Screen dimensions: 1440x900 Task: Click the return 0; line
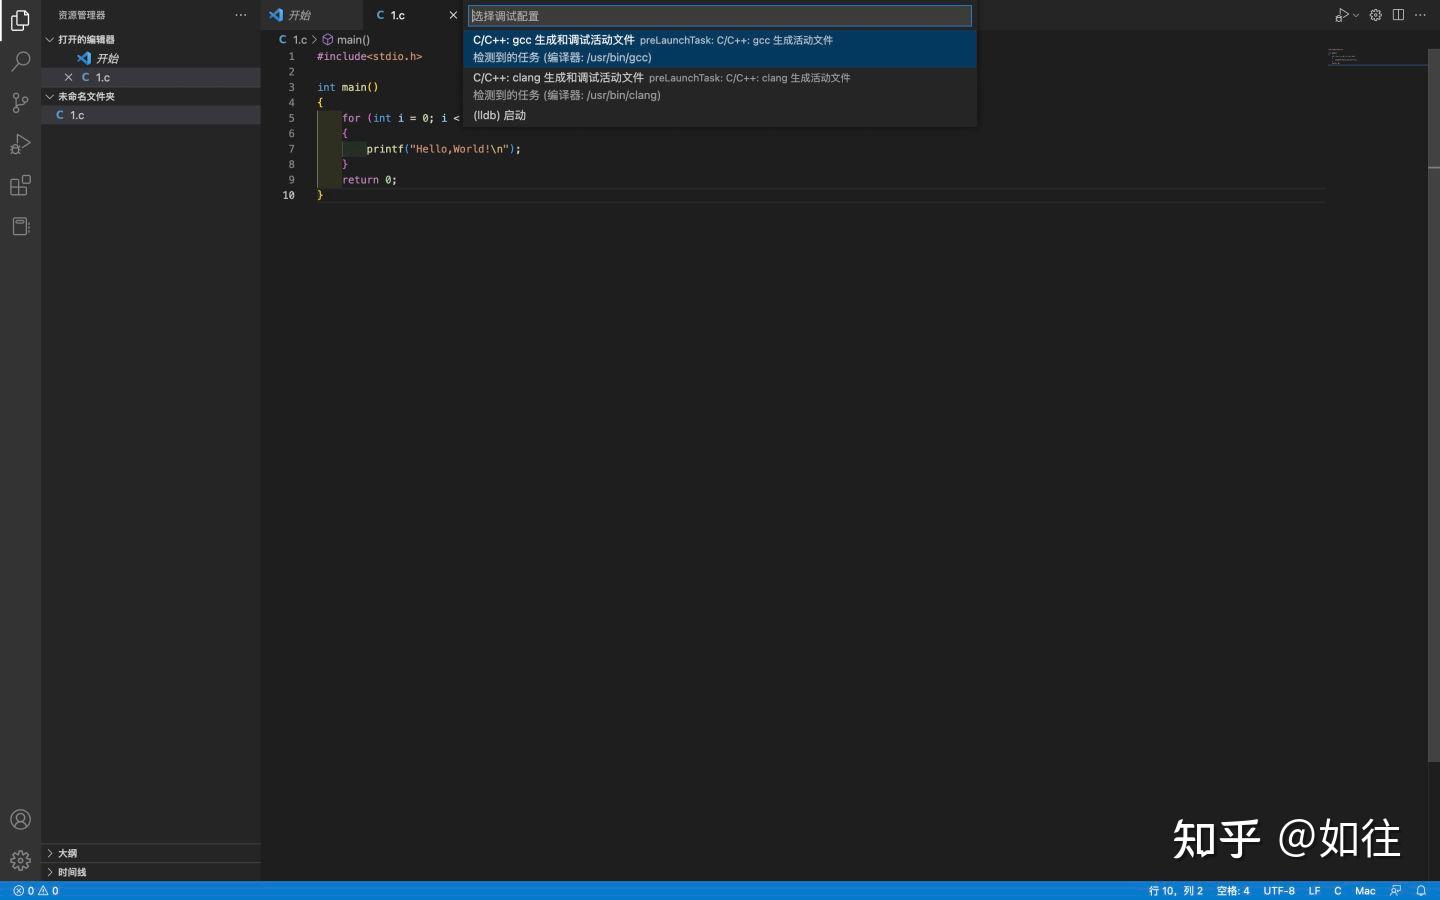[x=369, y=180]
